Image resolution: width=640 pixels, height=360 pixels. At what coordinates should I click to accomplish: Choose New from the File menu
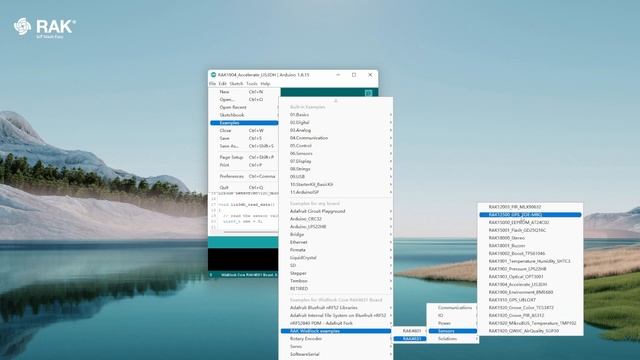(244, 92)
